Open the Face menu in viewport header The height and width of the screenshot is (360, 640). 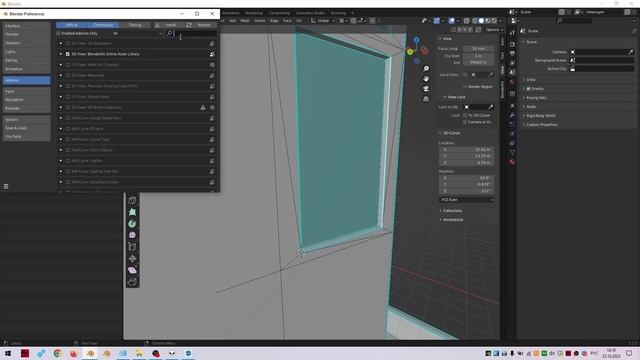287,20
